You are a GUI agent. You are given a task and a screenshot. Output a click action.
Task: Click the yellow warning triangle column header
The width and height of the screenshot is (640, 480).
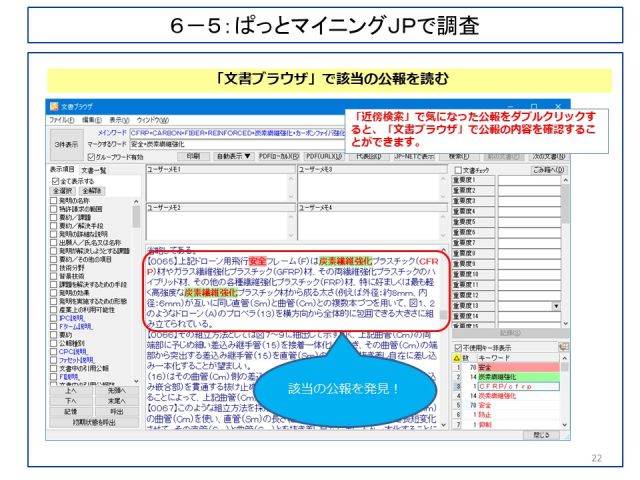click(x=457, y=358)
